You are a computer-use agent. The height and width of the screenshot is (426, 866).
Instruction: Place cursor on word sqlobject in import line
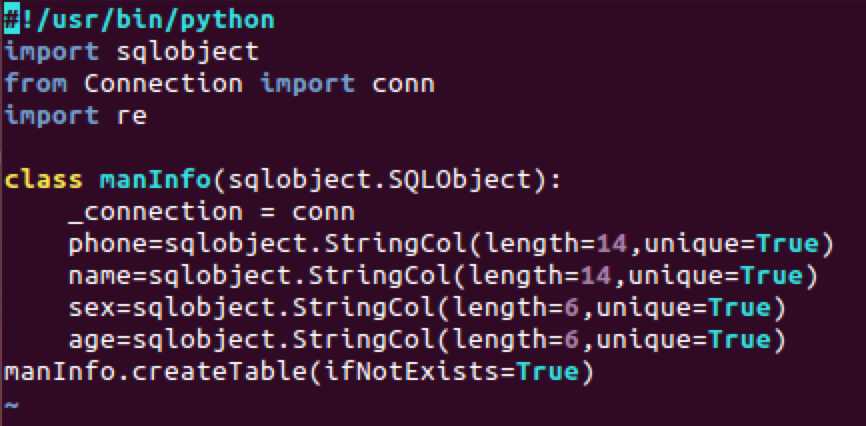187,53
